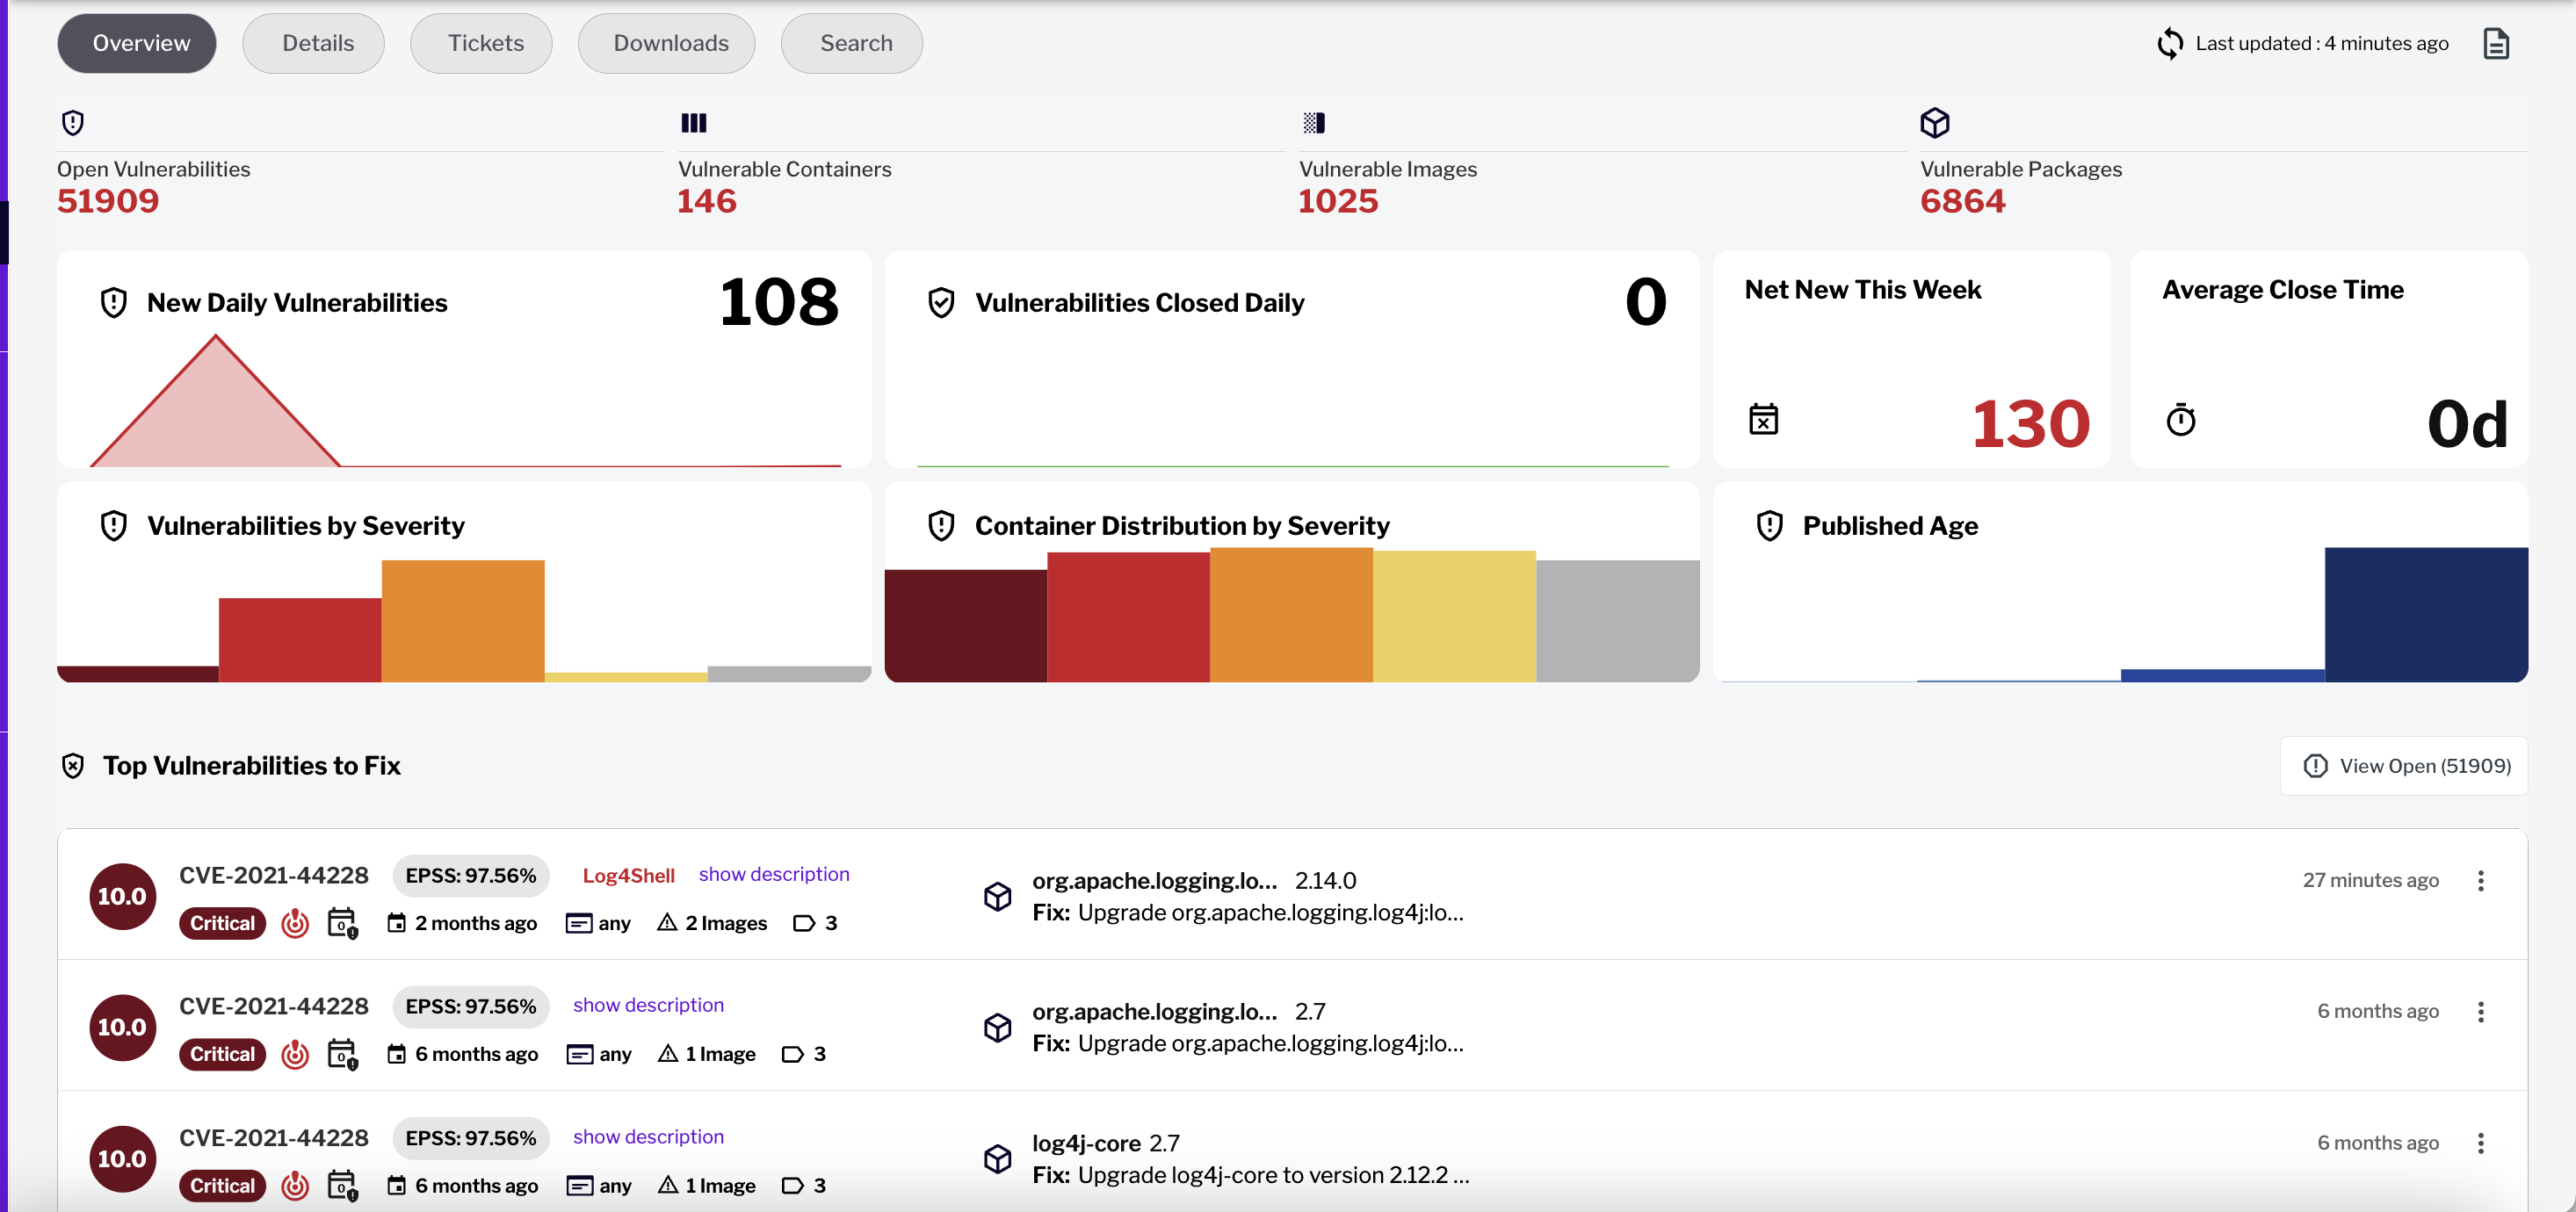Select the gray bar in Container Distribution chart

tap(1617, 621)
